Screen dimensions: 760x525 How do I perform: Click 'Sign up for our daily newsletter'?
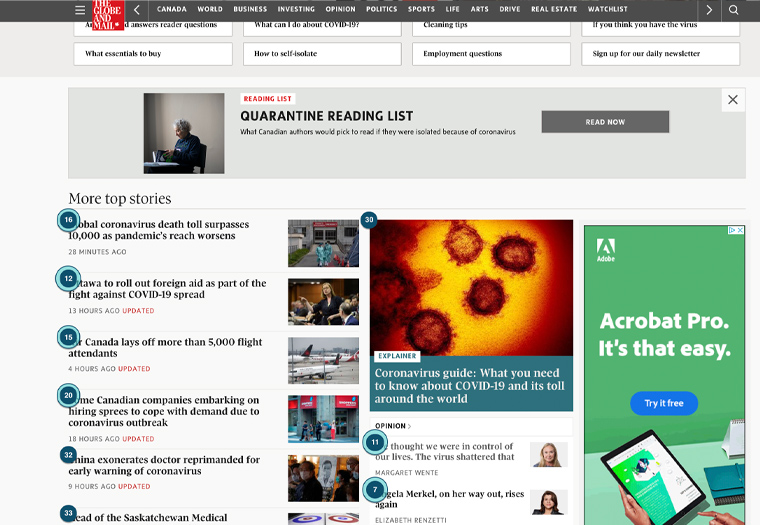click(661, 54)
